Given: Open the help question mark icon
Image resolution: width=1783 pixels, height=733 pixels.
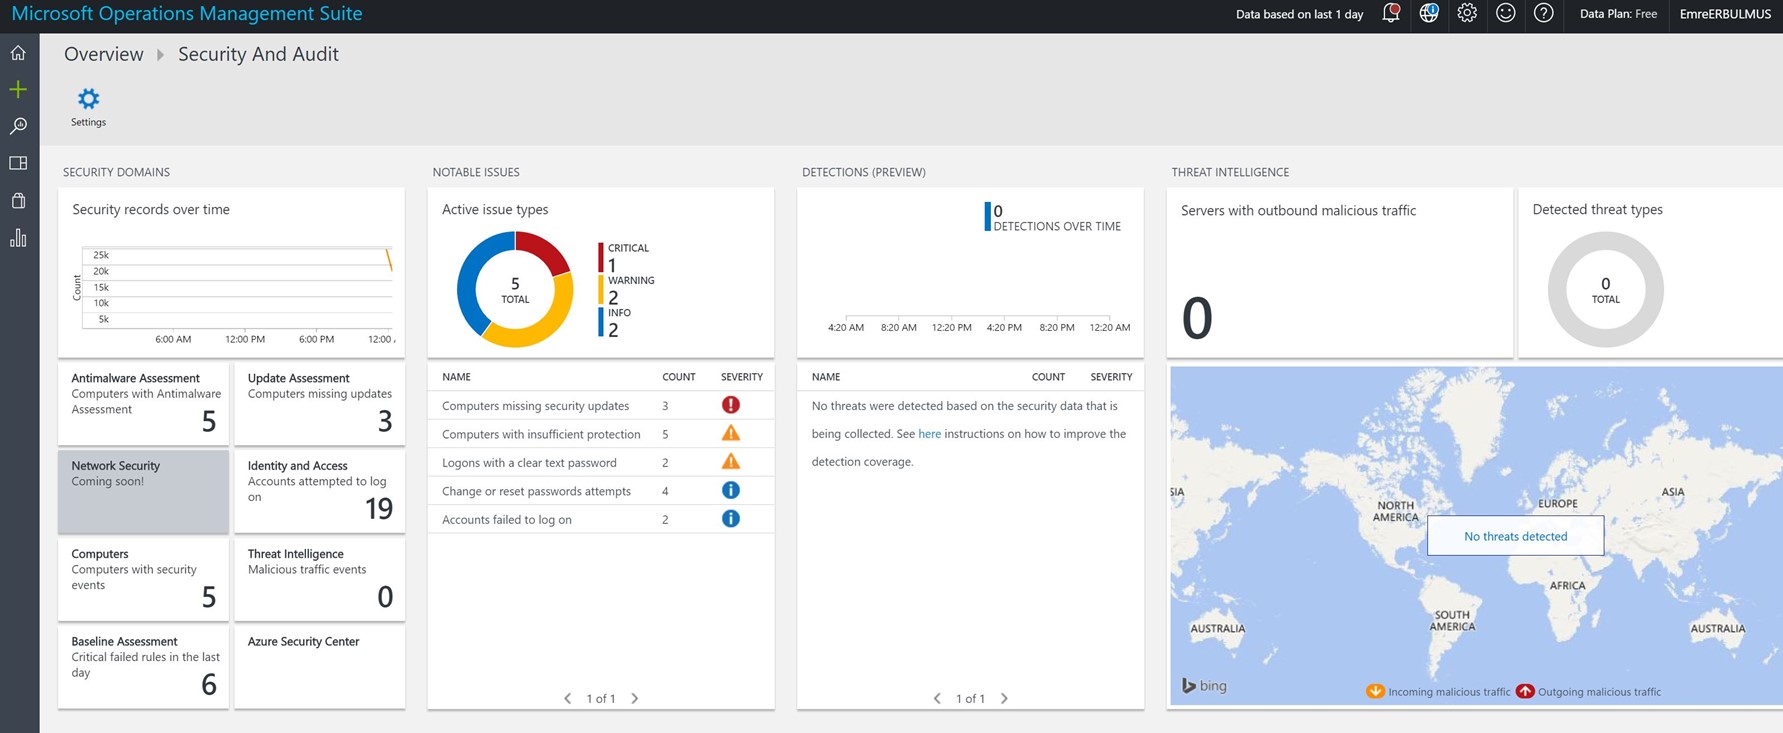Looking at the screenshot, I should (1544, 13).
